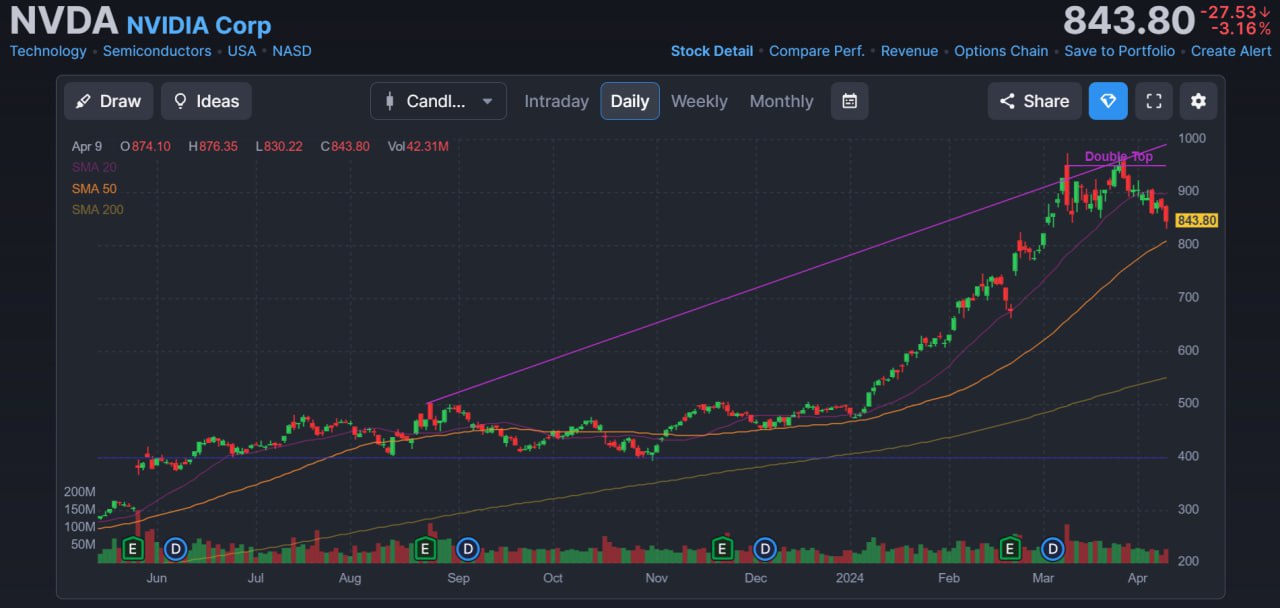This screenshot has width=1280, height=608.
Task: Click Create Alert link
Action: pos(1231,51)
